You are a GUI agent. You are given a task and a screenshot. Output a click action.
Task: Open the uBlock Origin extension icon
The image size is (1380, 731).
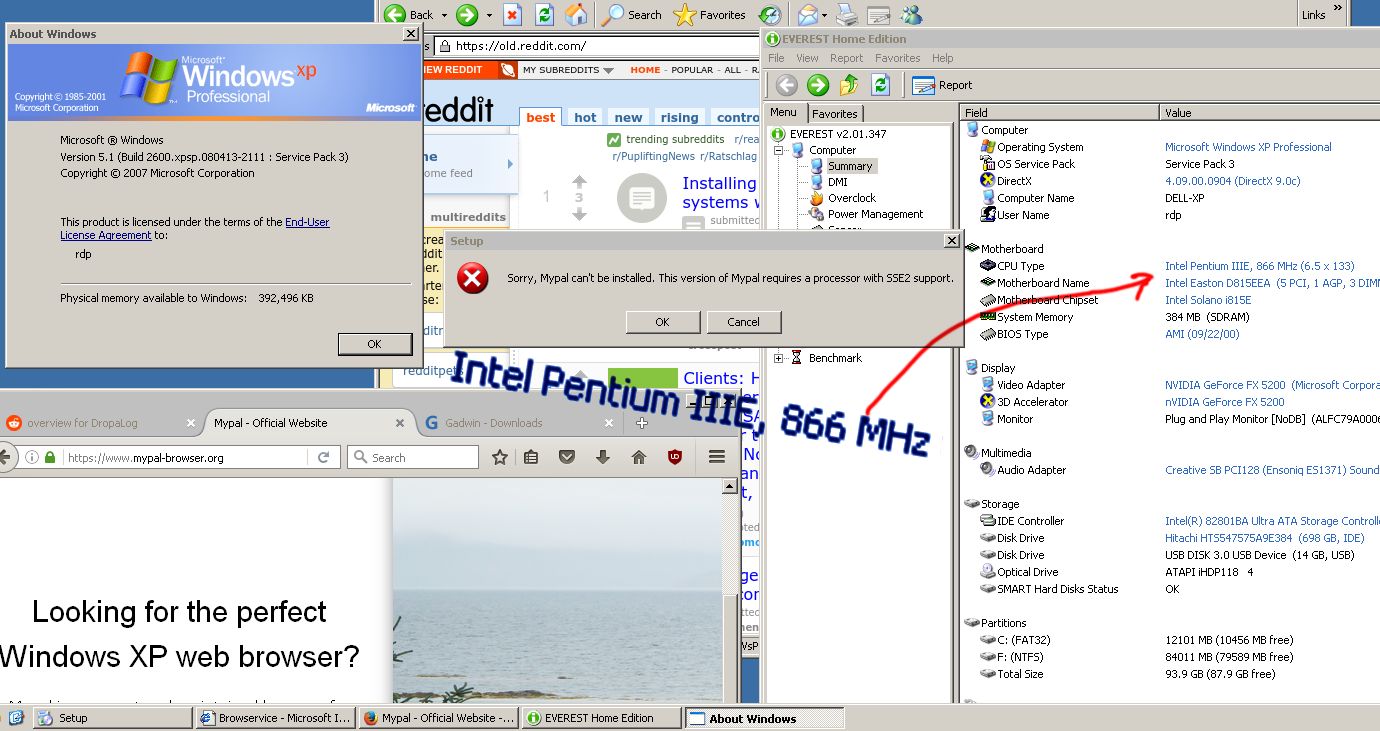[x=675, y=457]
